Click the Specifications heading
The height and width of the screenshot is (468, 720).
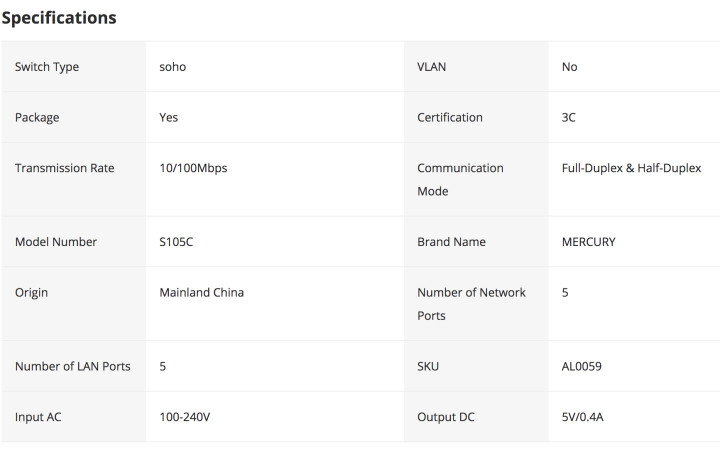[59, 18]
